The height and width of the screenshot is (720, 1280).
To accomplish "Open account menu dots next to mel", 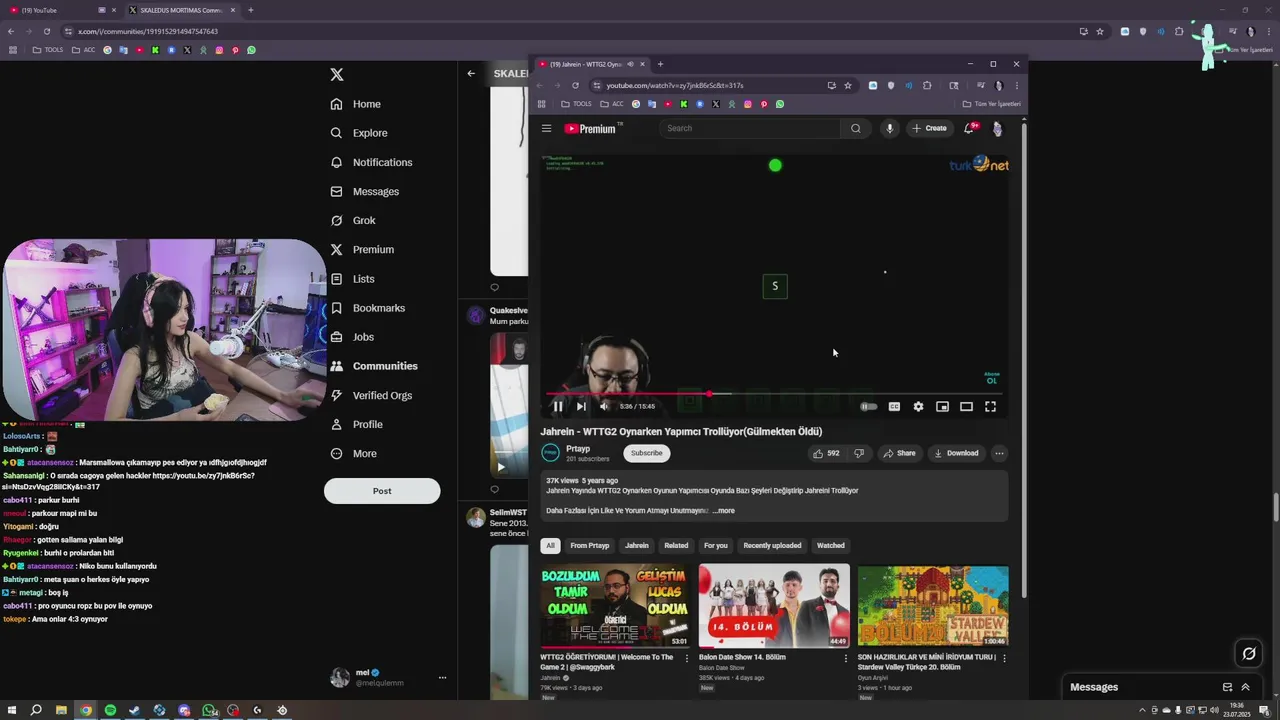I will [442, 678].
